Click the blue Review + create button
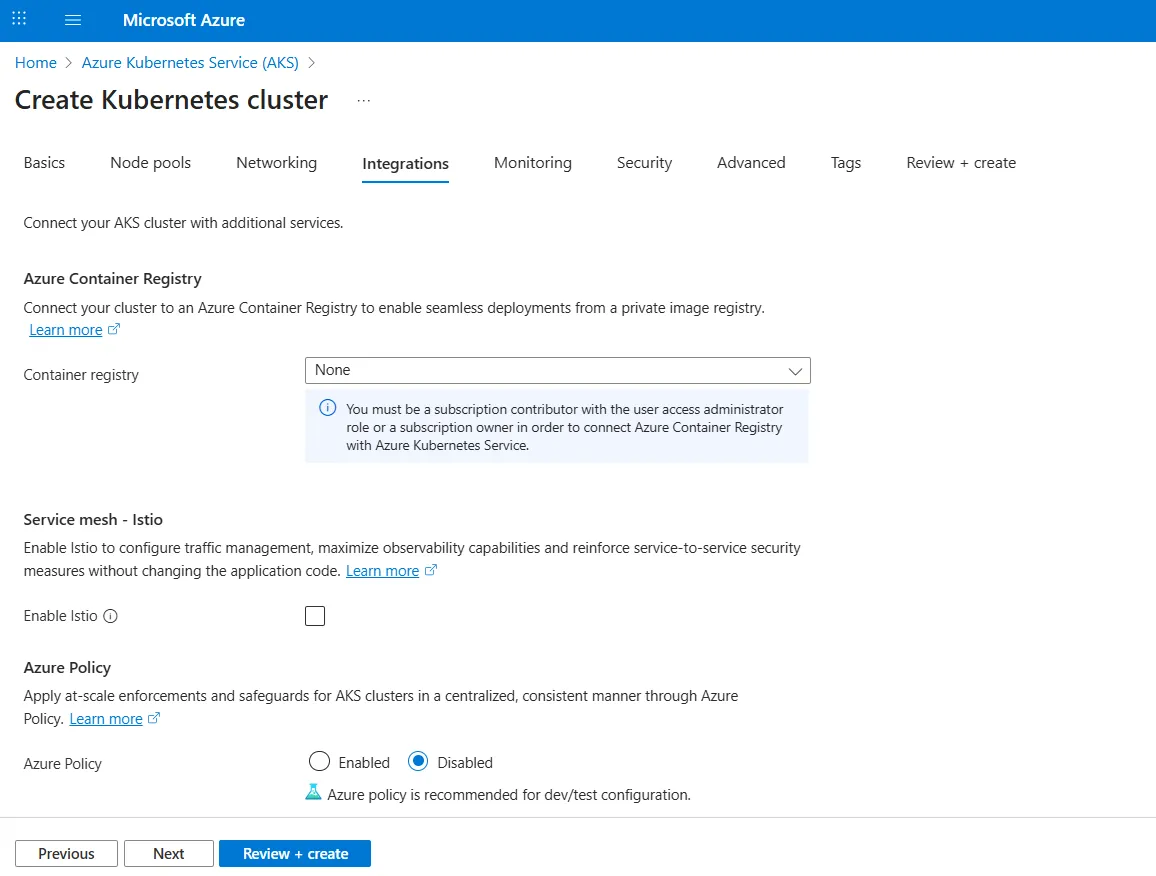1156x876 pixels. tap(295, 853)
